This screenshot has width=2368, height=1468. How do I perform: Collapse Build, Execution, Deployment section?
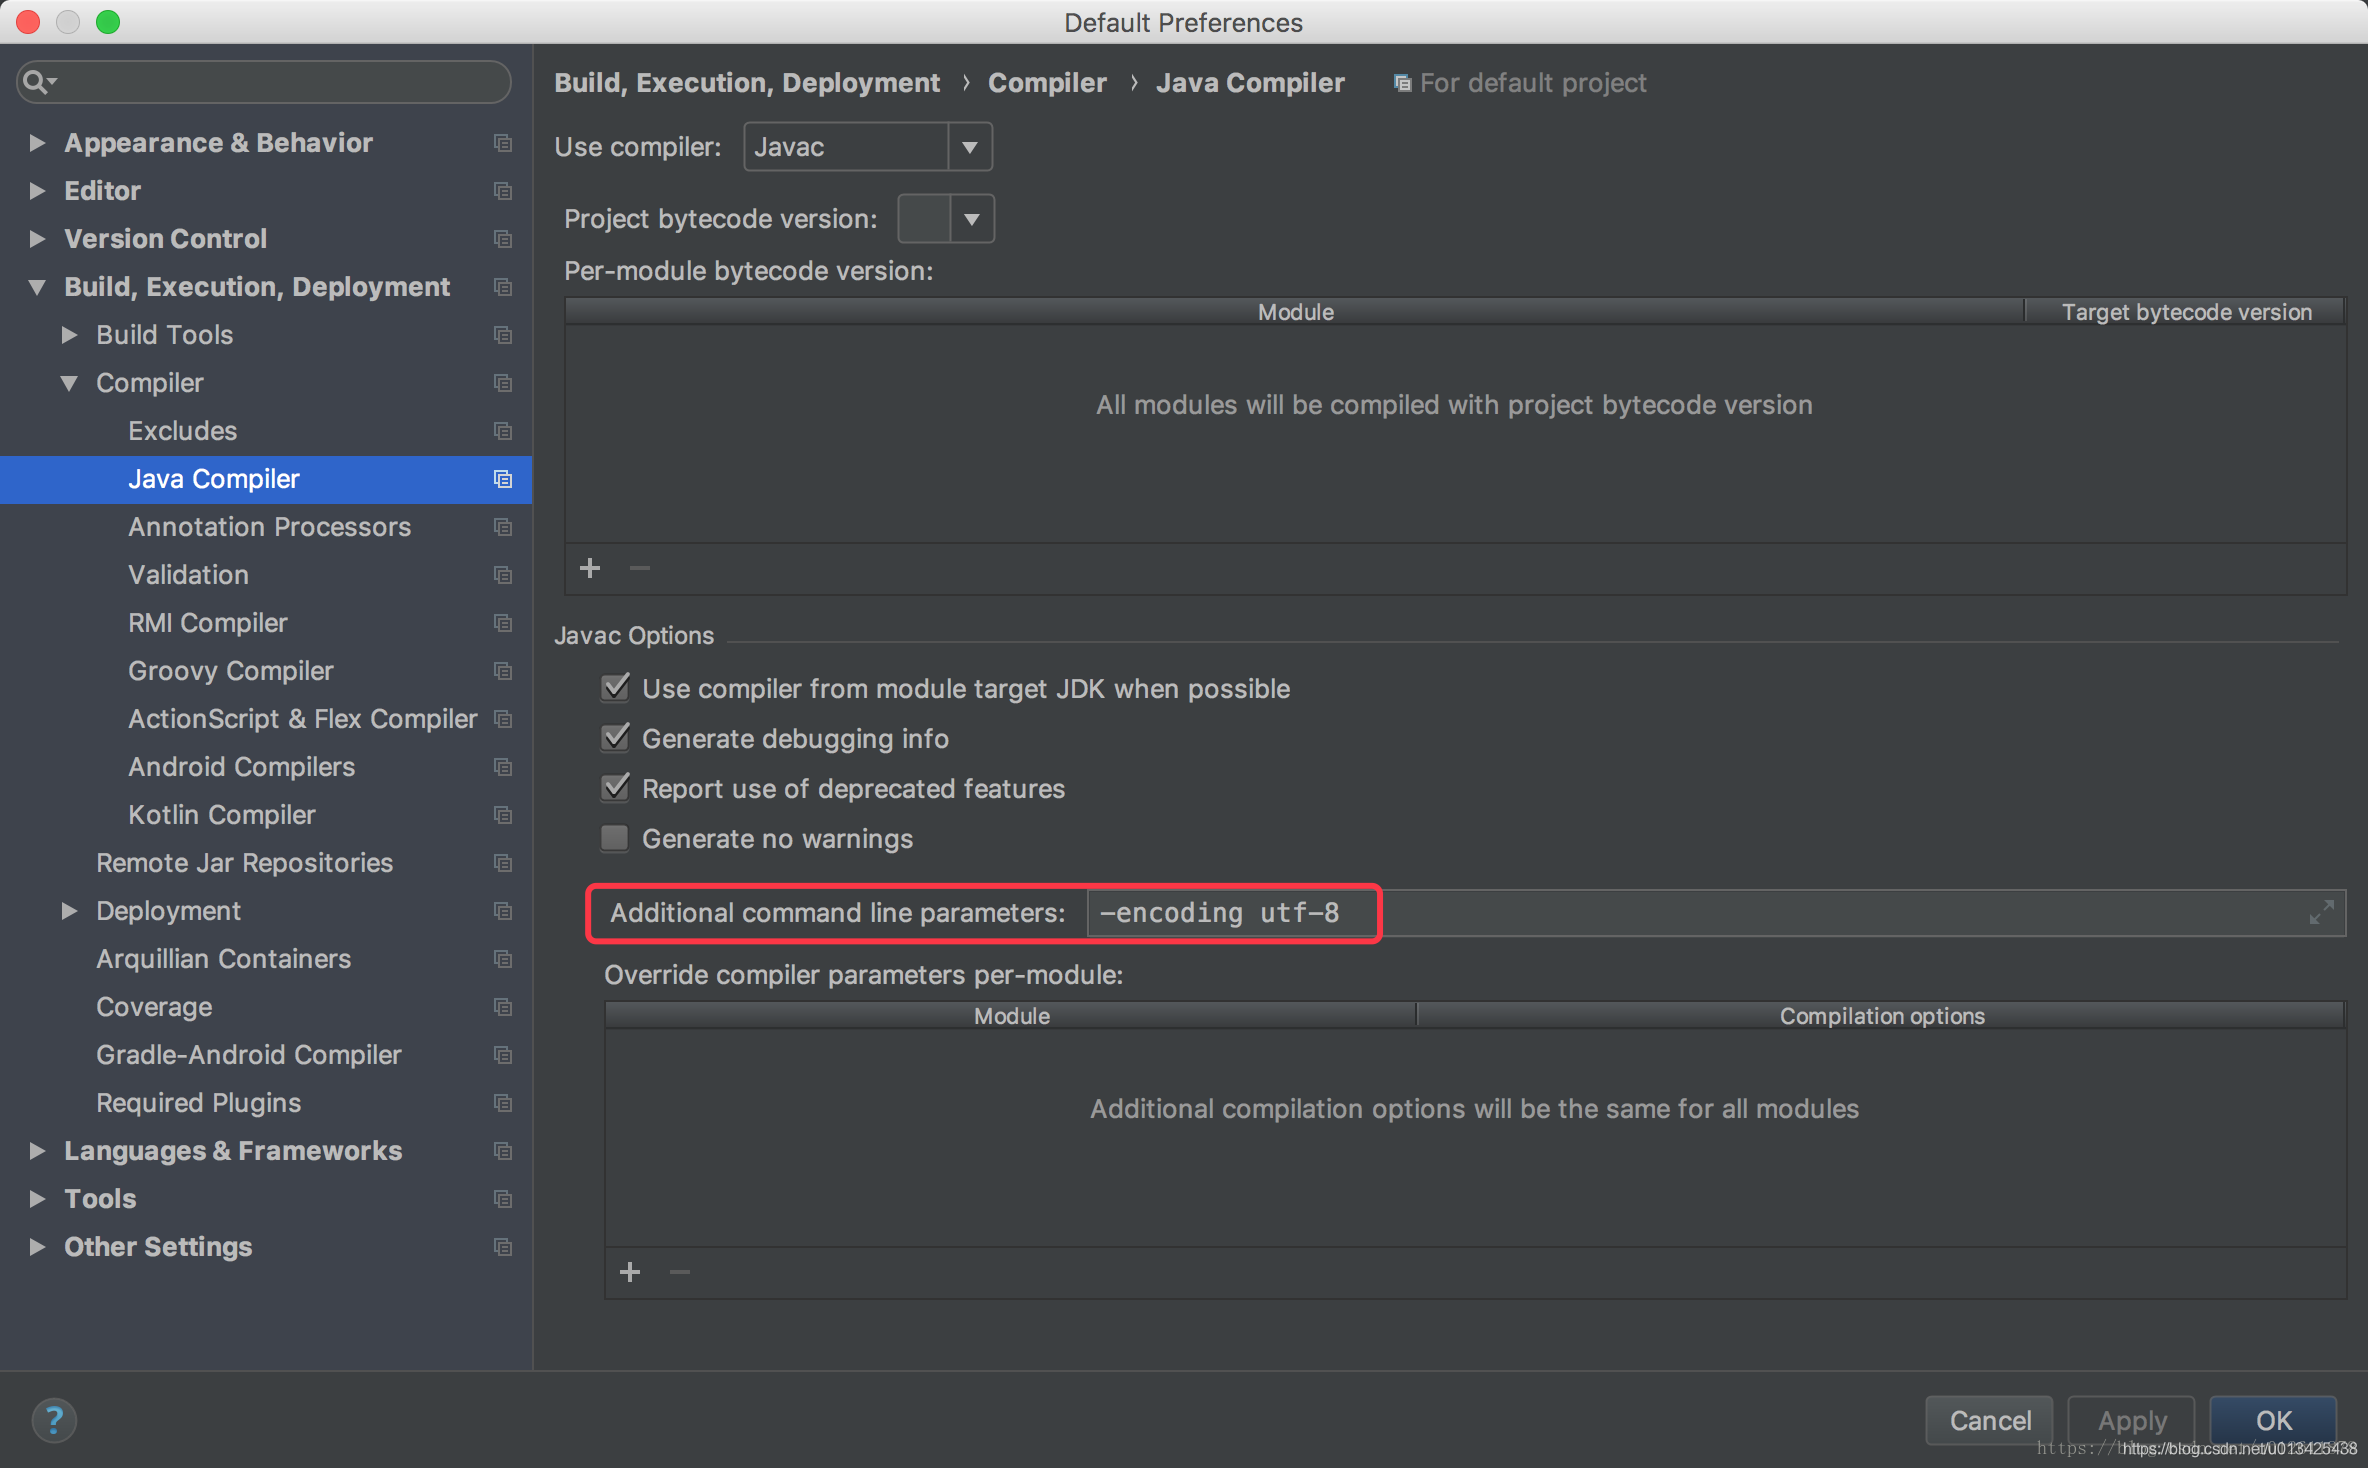(37, 287)
